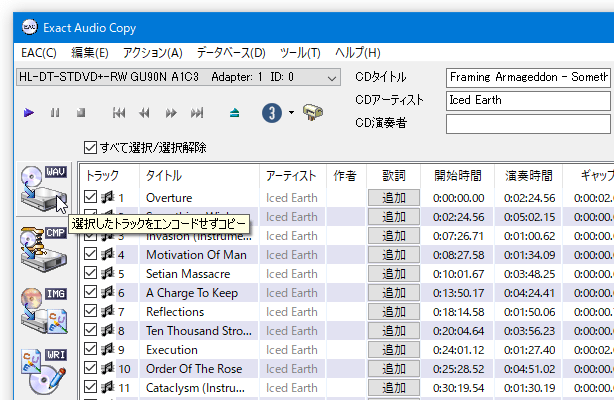
Task: Click the fast forward button
Action: point(171,113)
